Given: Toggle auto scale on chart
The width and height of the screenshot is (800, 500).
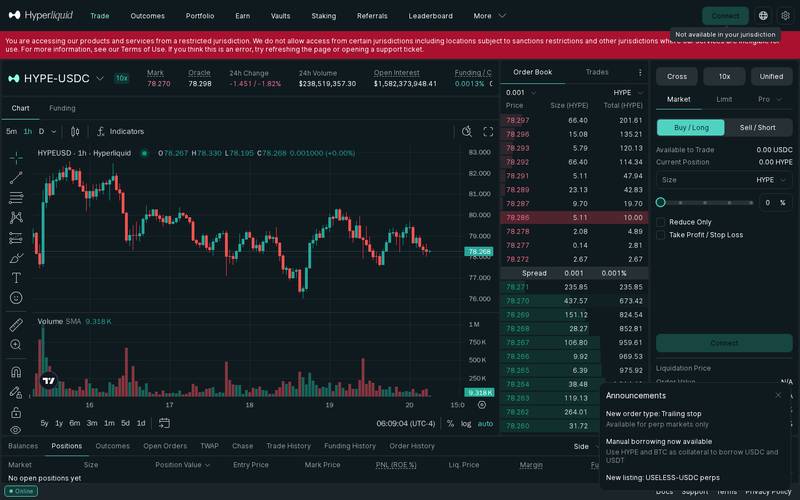Looking at the screenshot, I should coord(485,423).
